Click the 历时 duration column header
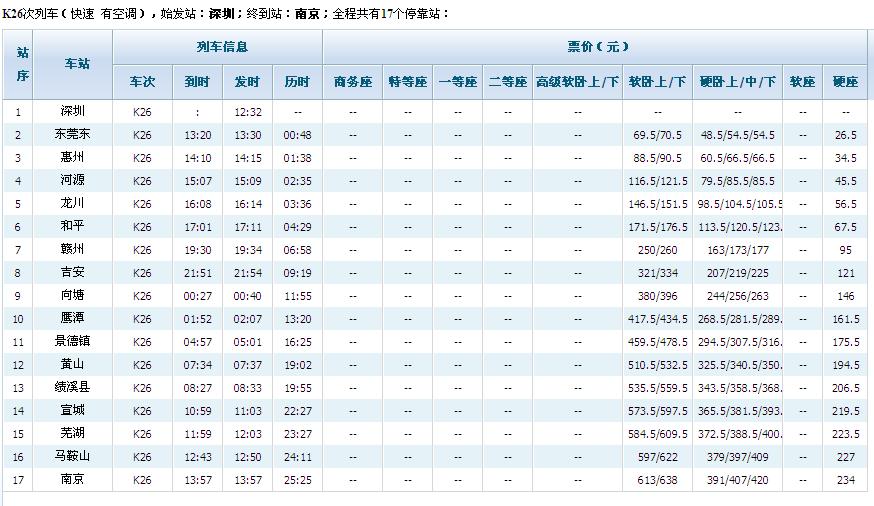Viewport: 874px width, 506px height. click(x=297, y=82)
